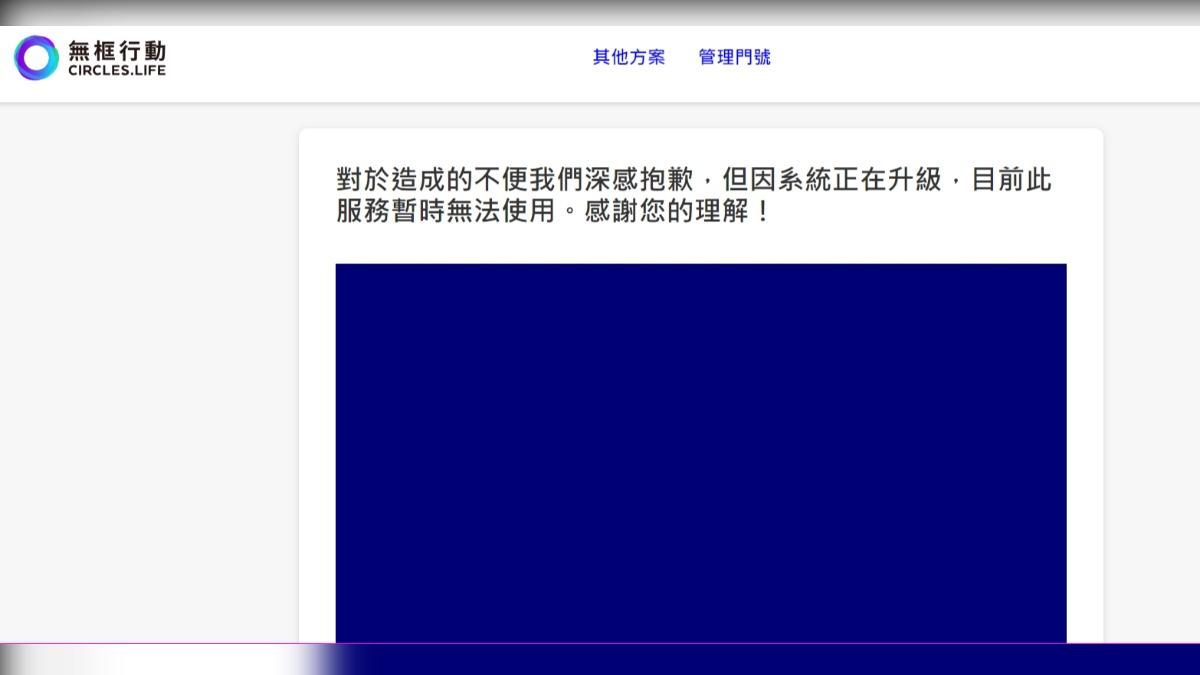The width and height of the screenshot is (1200, 675).
Task: Click the dark navy bar at the bottom
Action: pyautogui.click(x=800, y=660)
